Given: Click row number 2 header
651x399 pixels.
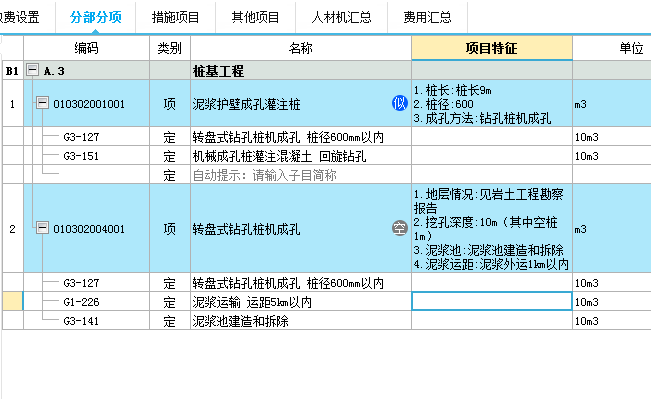Looking at the screenshot, I should [x=12, y=228].
